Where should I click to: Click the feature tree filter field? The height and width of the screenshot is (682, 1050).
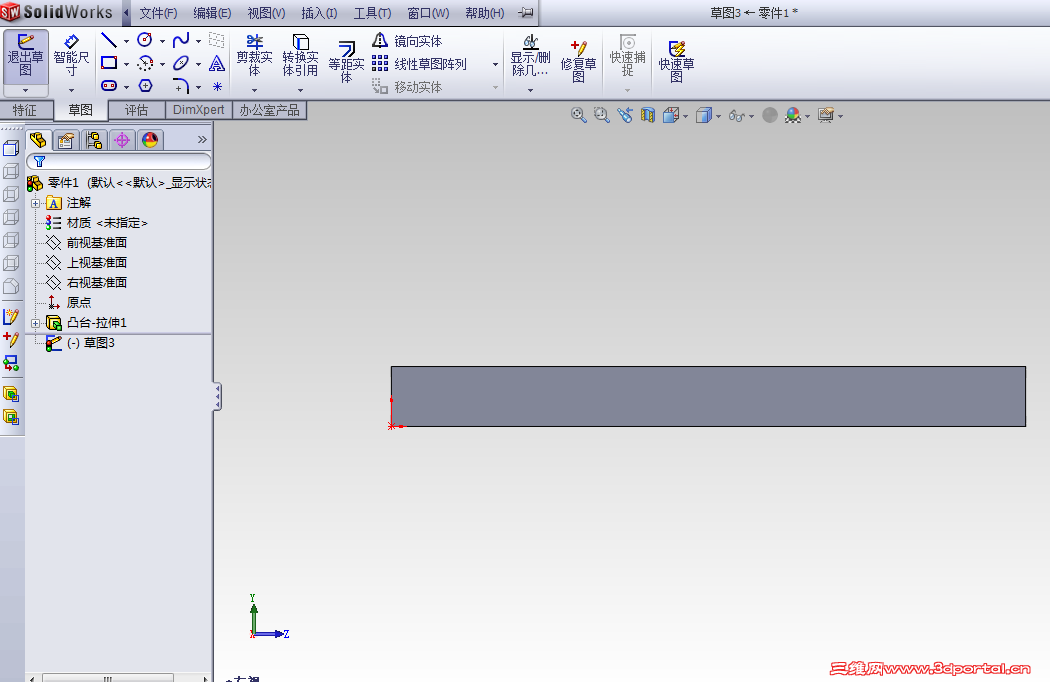pyautogui.click(x=119, y=161)
